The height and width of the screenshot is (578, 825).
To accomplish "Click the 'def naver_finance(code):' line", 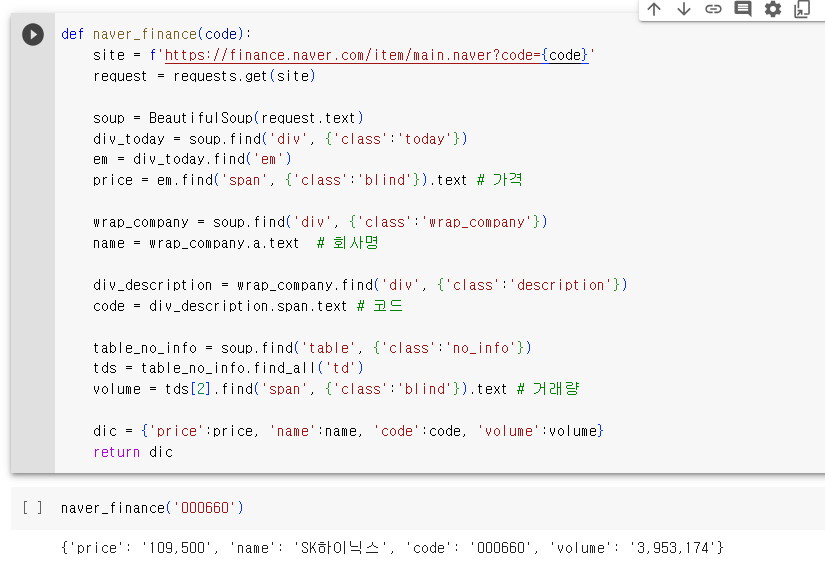I will (156, 34).
